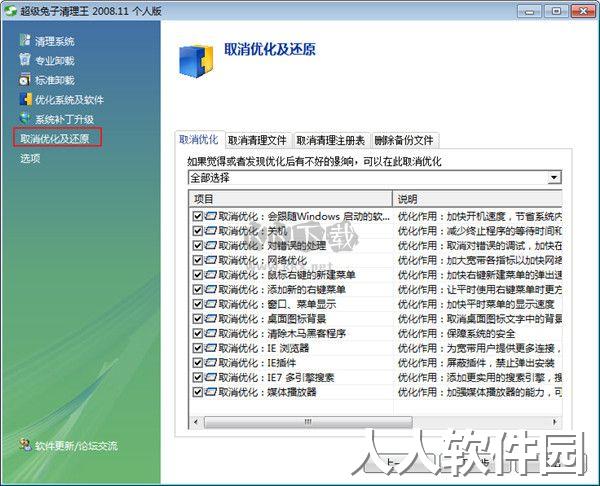Image resolution: width=600 pixels, height=486 pixels.
Task: Minimize the 超级兔子清理王 window
Action: click(x=529, y=11)
